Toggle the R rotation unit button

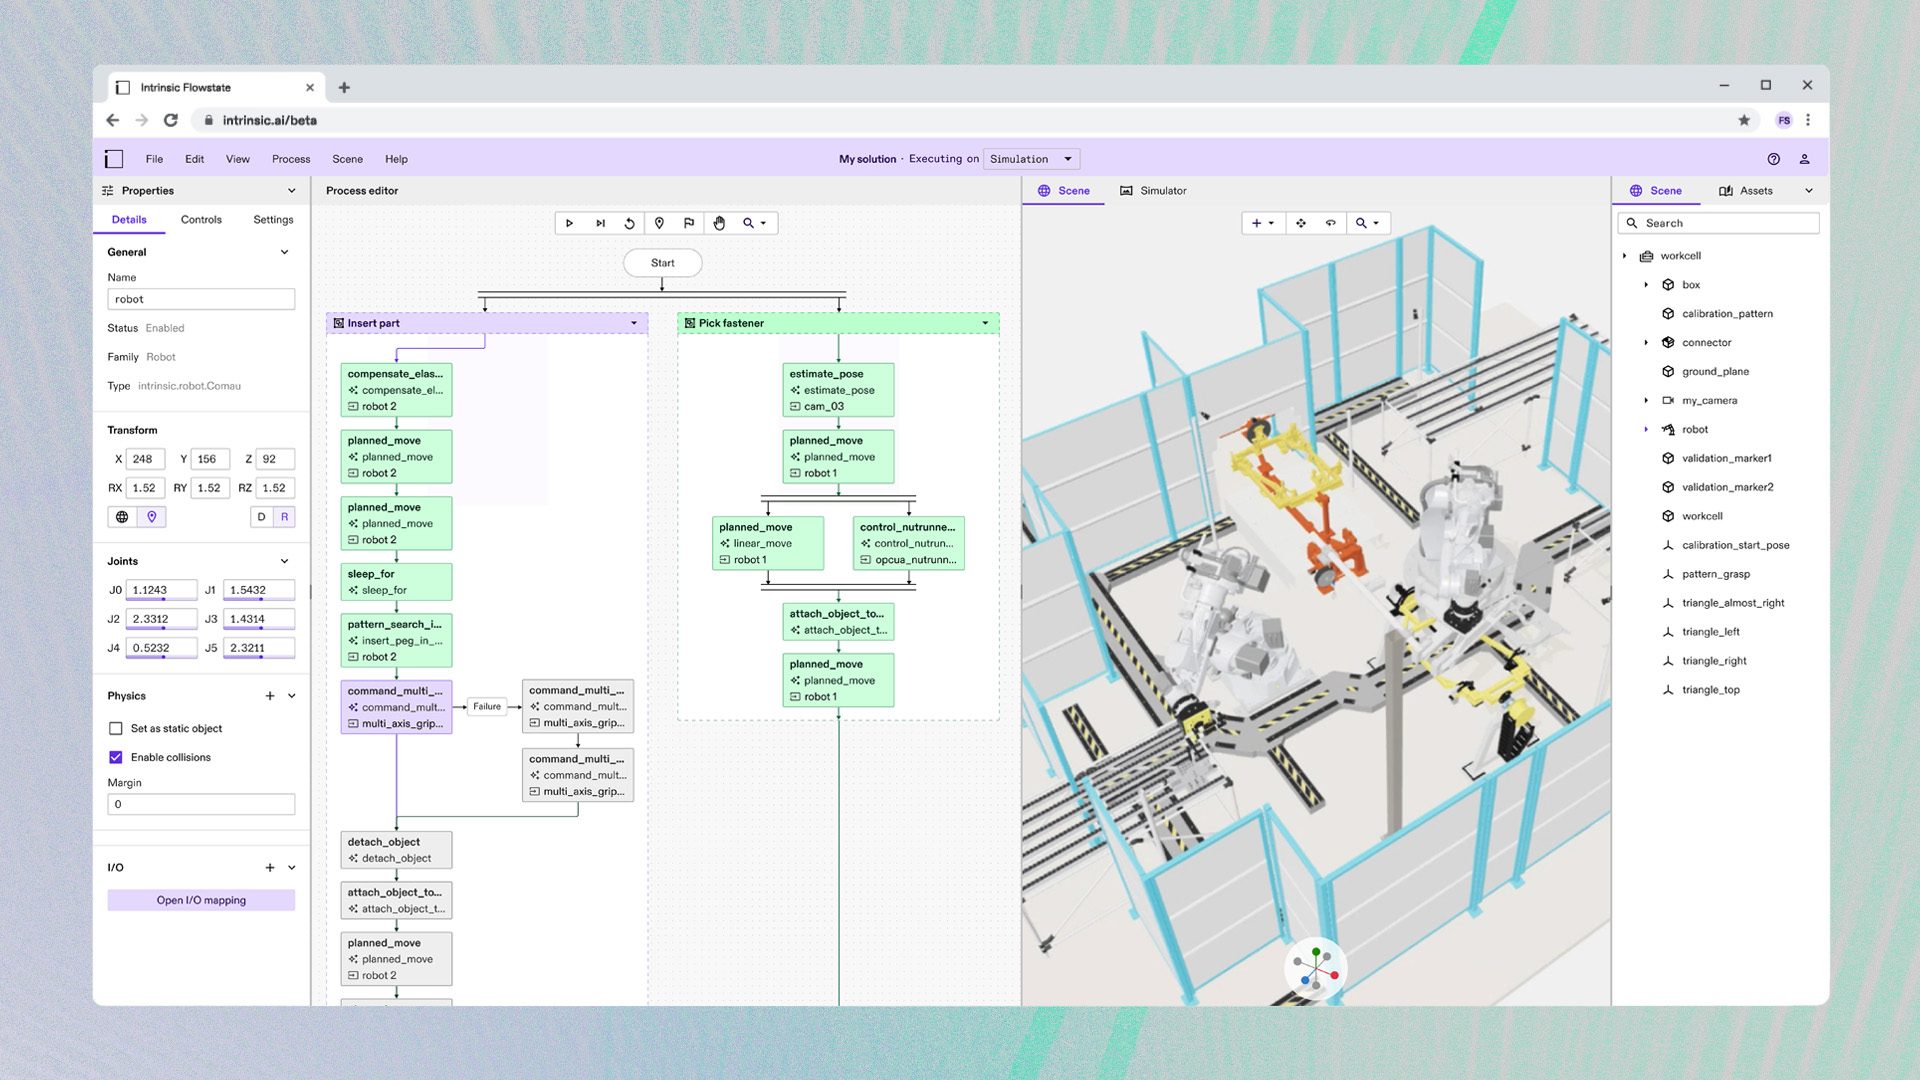point(285,517)
